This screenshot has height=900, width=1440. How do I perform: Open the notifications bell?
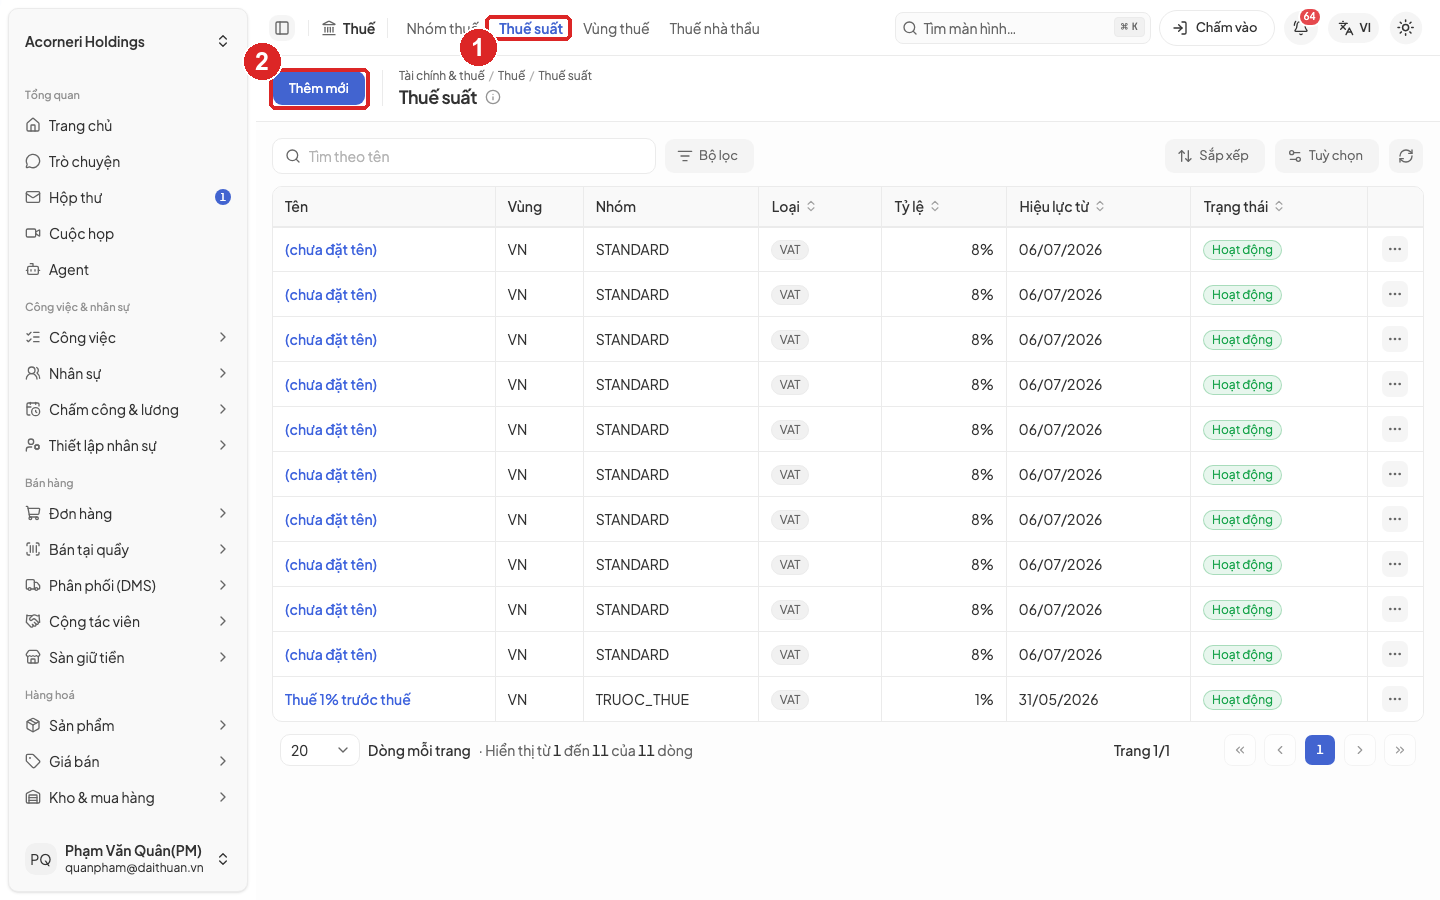[x=1301, y=28]
